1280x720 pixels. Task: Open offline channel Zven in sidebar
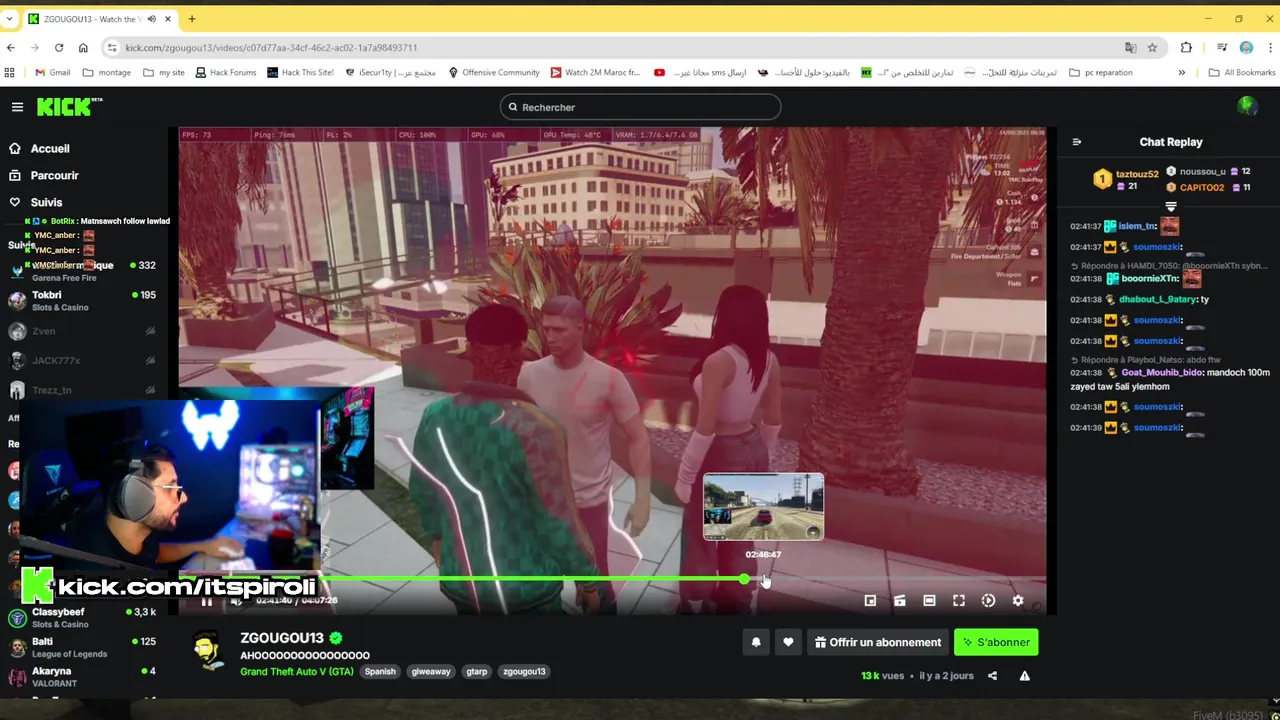pyautogui.click(x=84, y=331)
